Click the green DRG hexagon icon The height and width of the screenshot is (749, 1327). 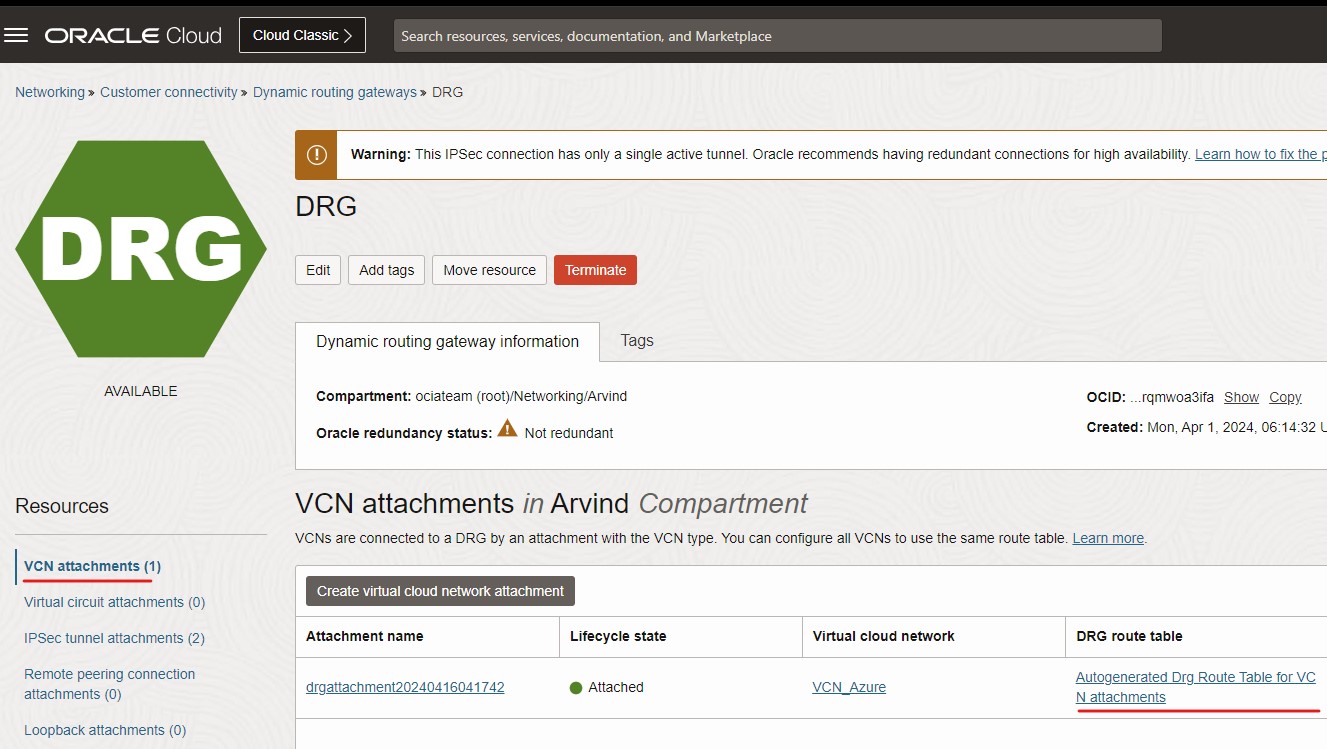coord(141,248)
